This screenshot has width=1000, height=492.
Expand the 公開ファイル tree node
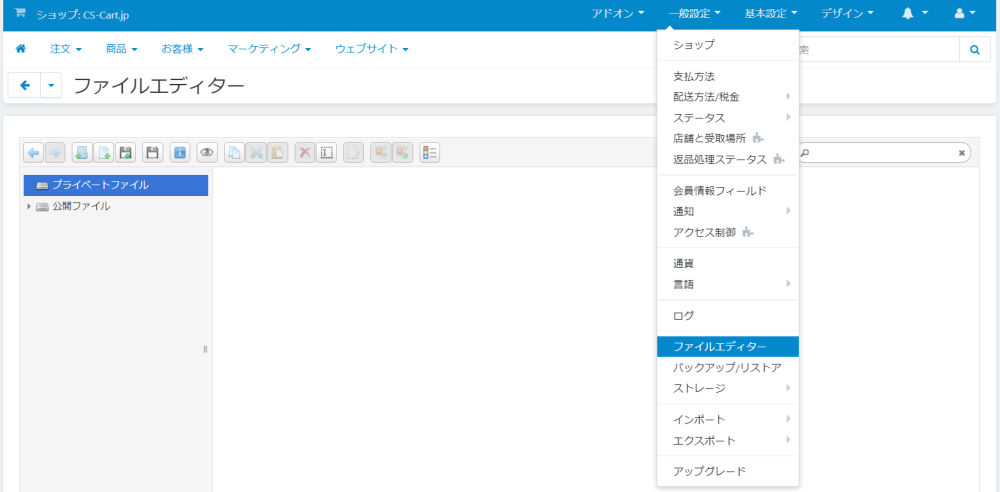tap(29, 207)
